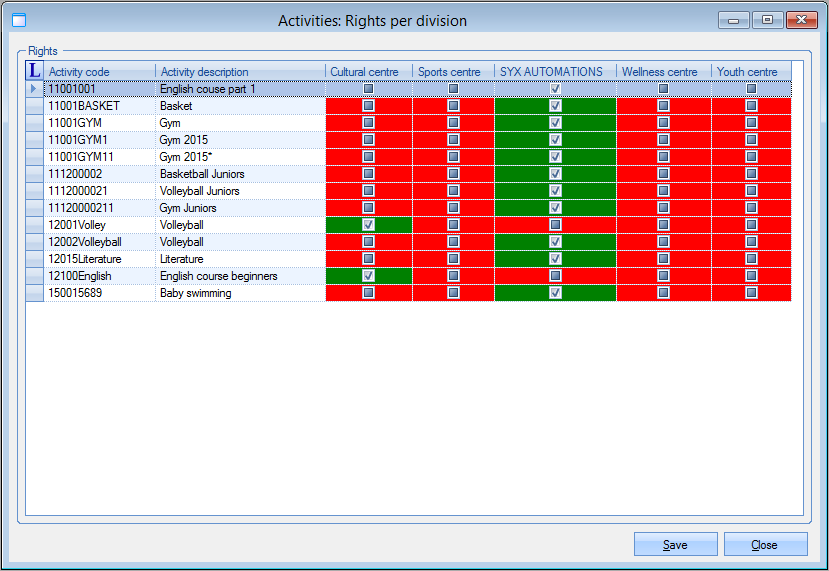
Task: Enable Youth centre for Literature row
Action: pos(751,259)
